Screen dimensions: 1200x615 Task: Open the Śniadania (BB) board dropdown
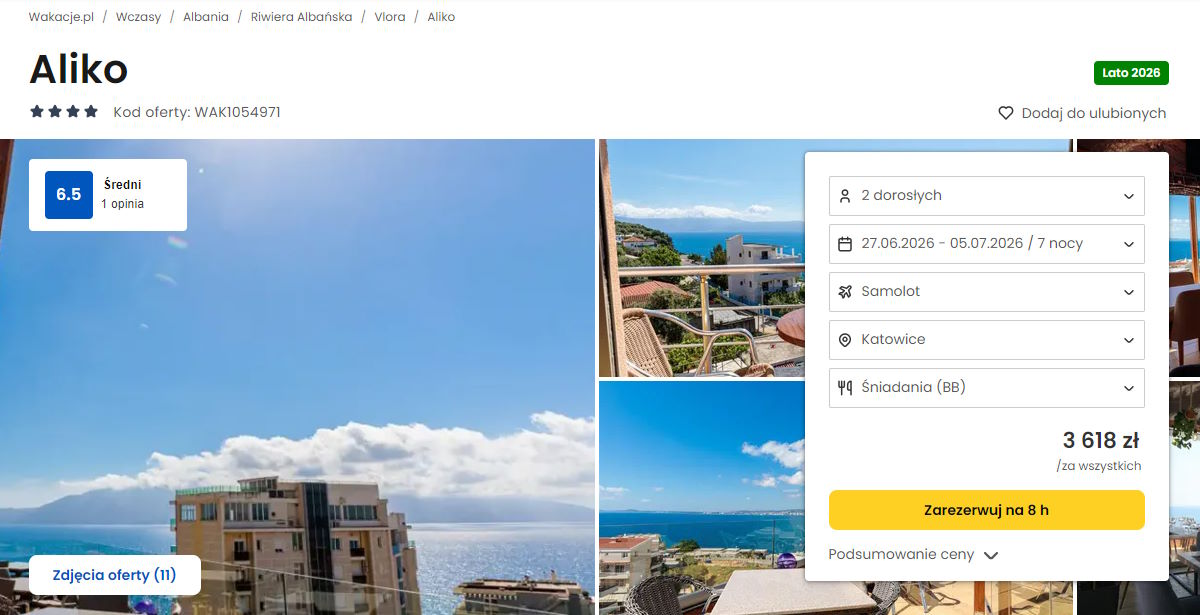click(x=987, y=388)
